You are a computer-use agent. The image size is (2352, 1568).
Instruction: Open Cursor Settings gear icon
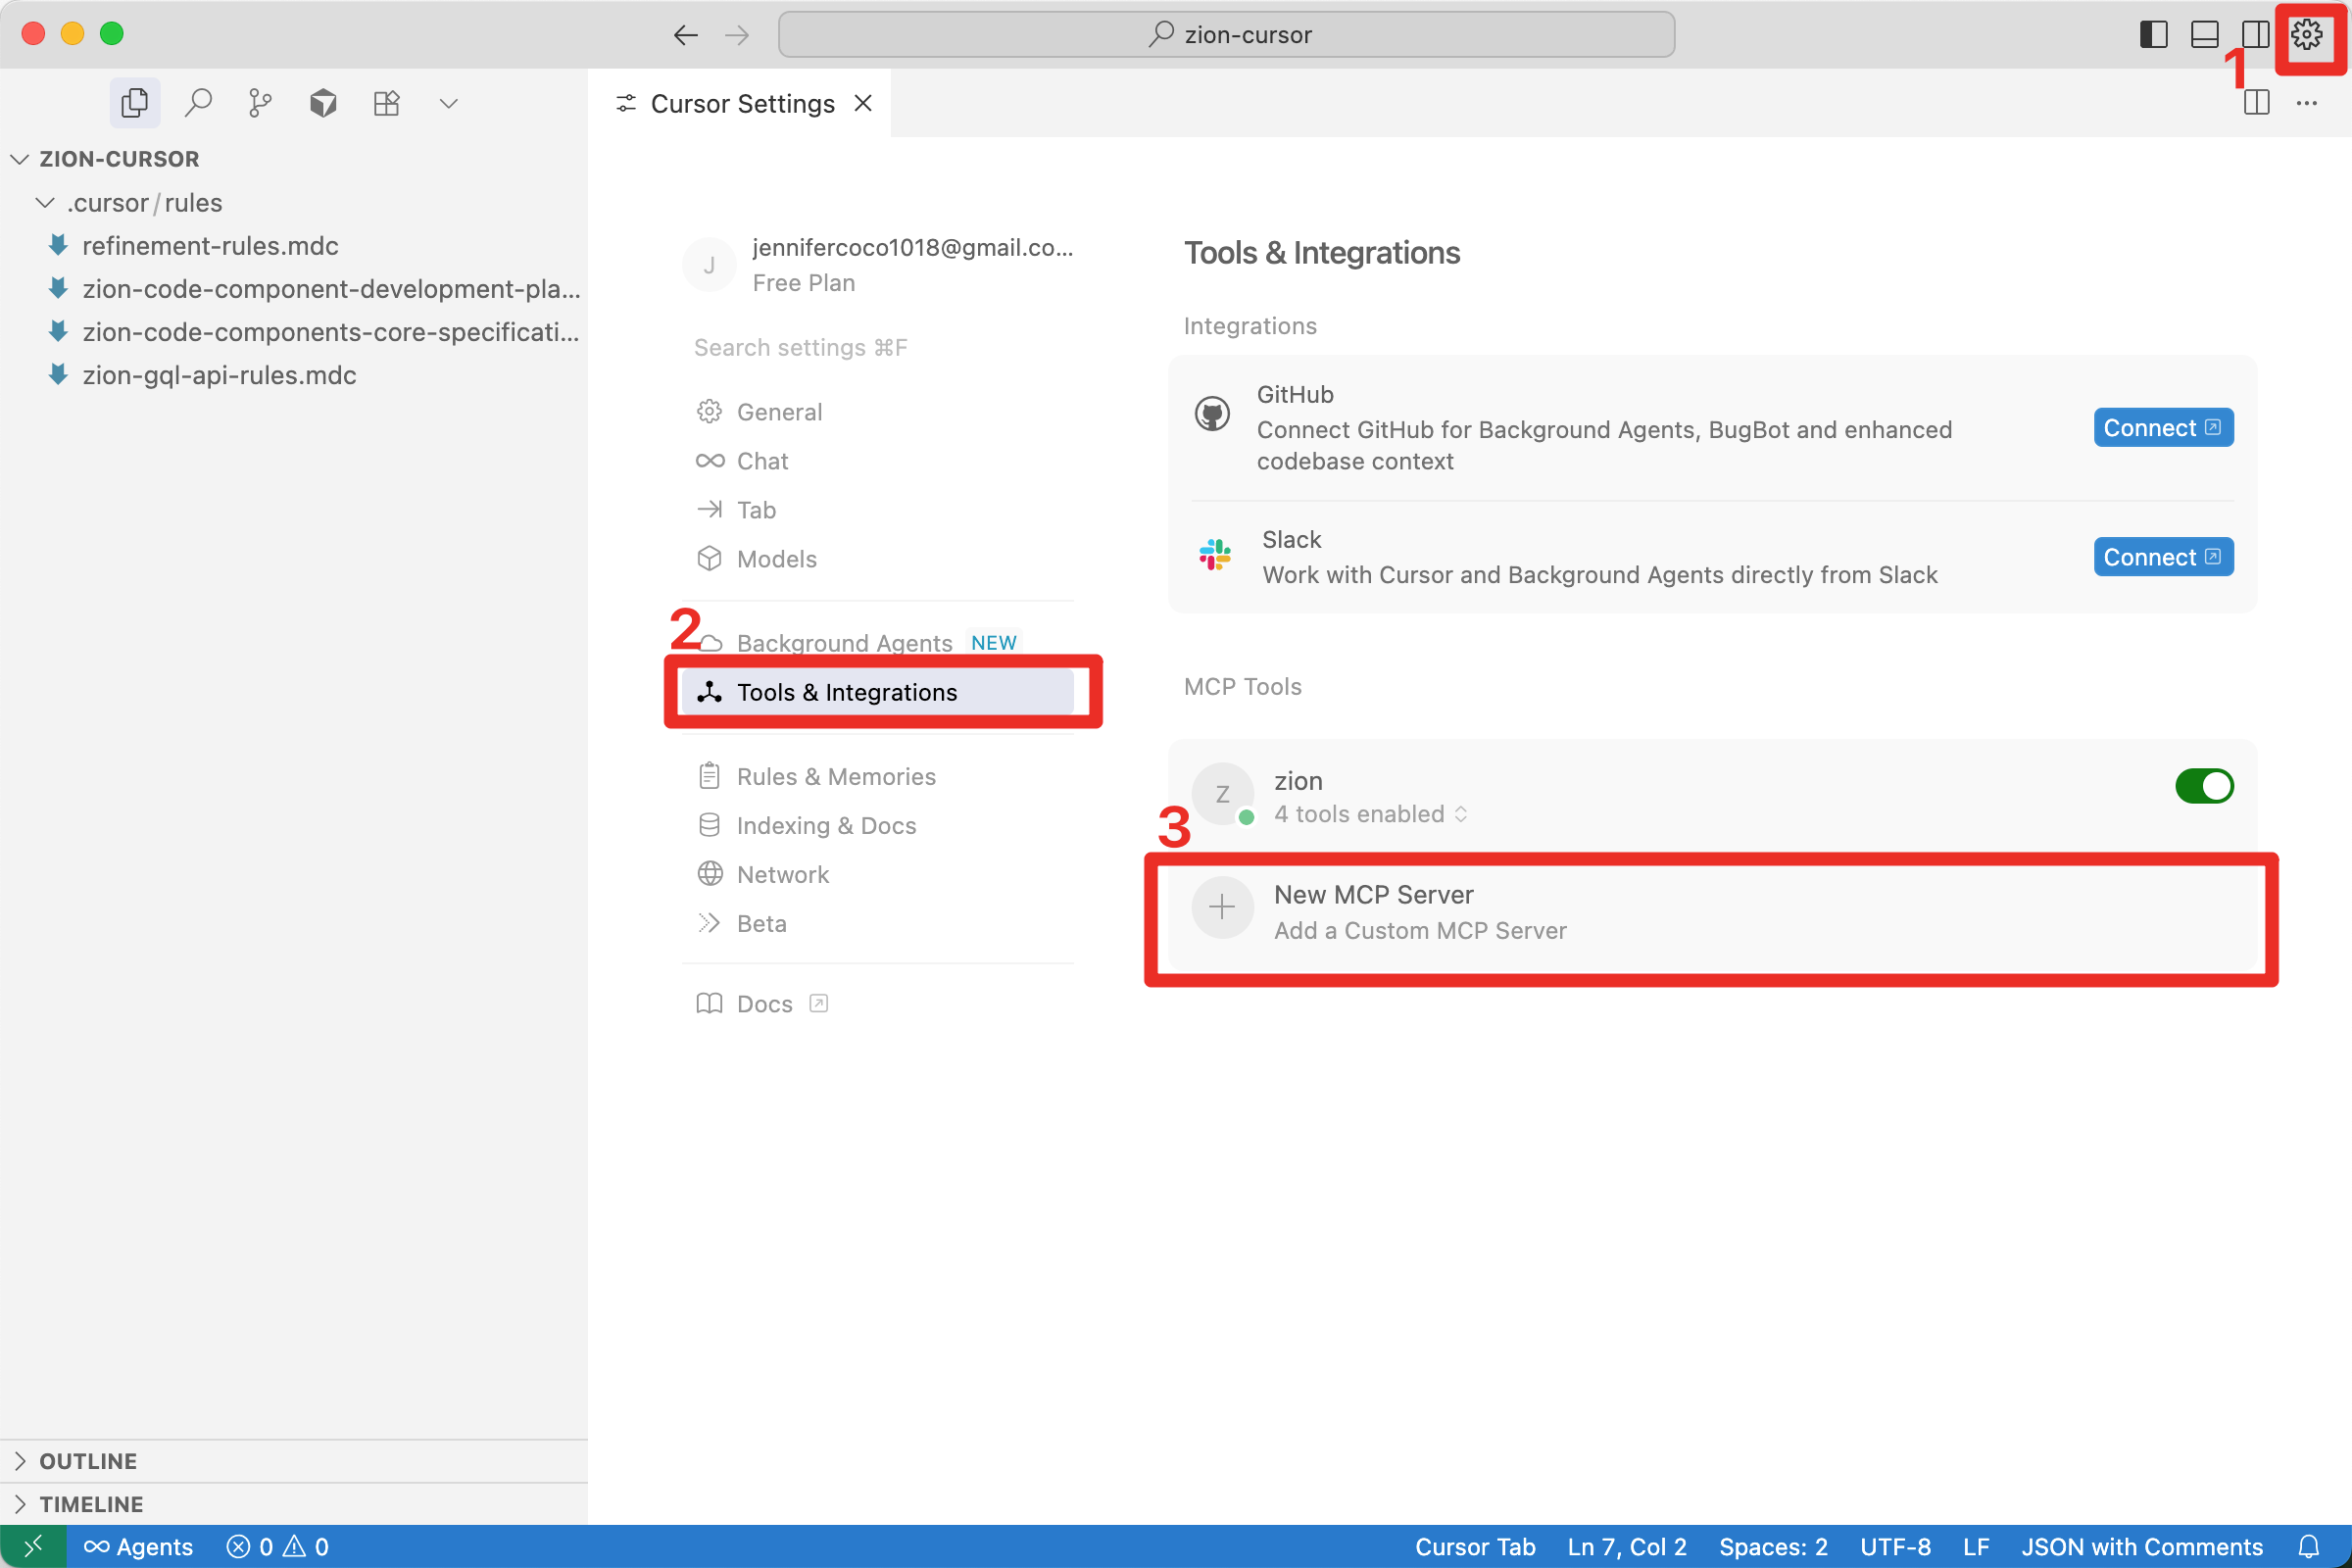point(2306,35)
